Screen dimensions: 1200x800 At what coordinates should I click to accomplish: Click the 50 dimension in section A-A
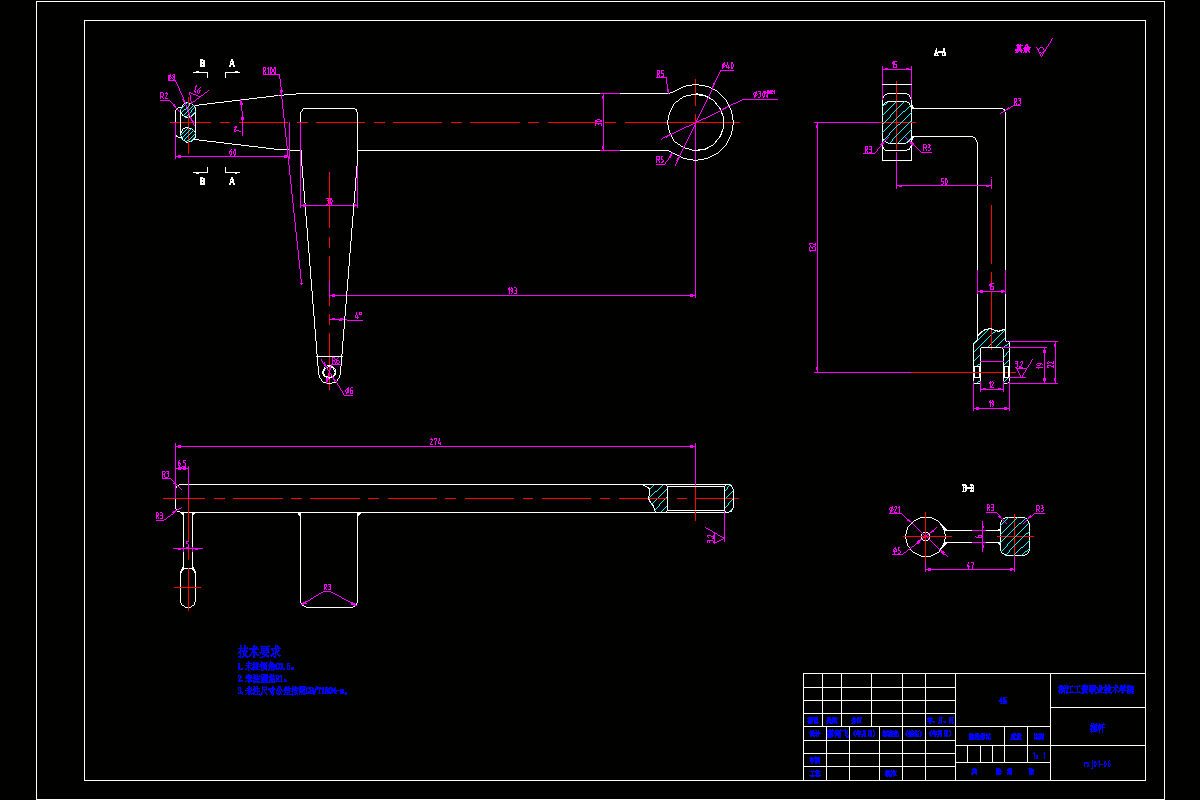point(944,181)
